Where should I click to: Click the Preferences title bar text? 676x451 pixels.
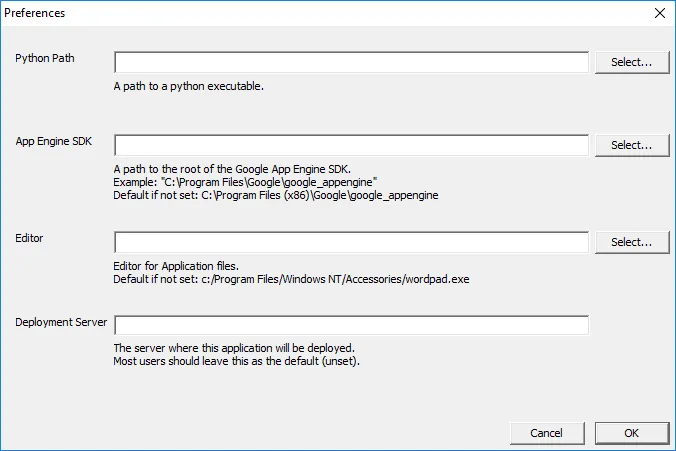click(x=38, y=14)
